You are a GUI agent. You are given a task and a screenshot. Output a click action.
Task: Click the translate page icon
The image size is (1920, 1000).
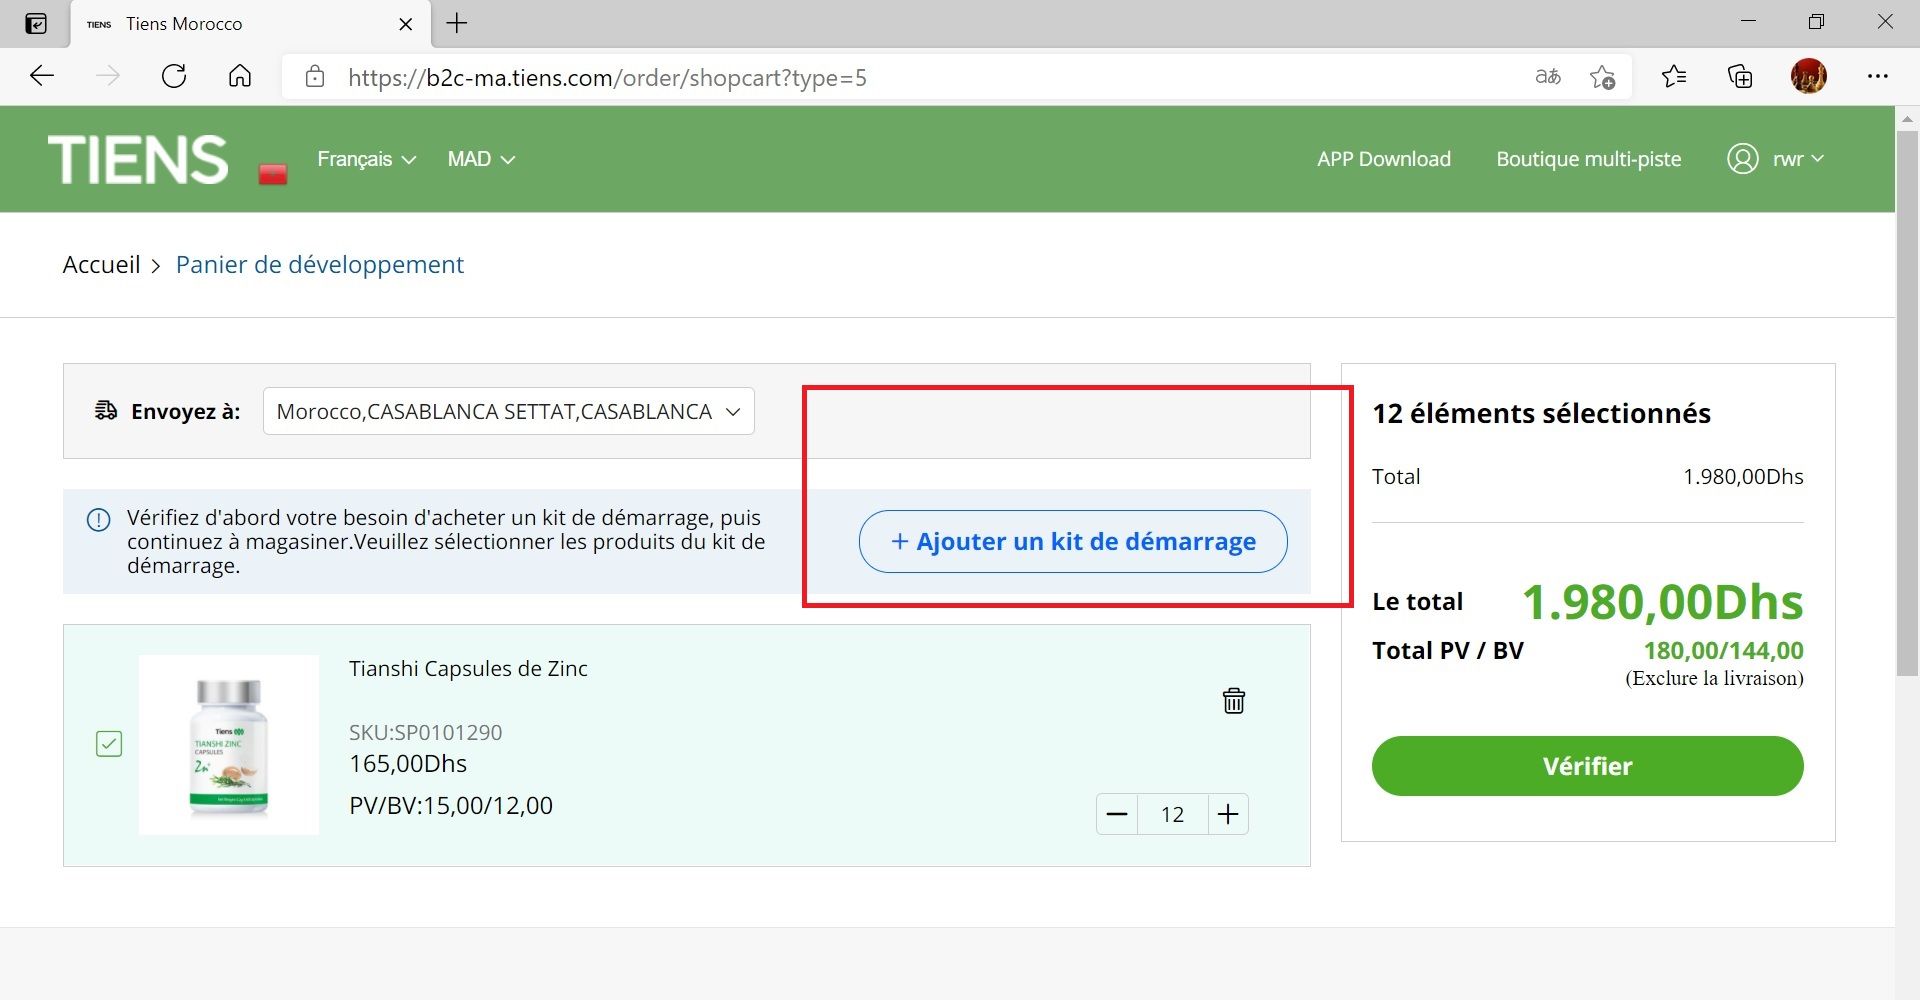click(x=1547, y=77)
